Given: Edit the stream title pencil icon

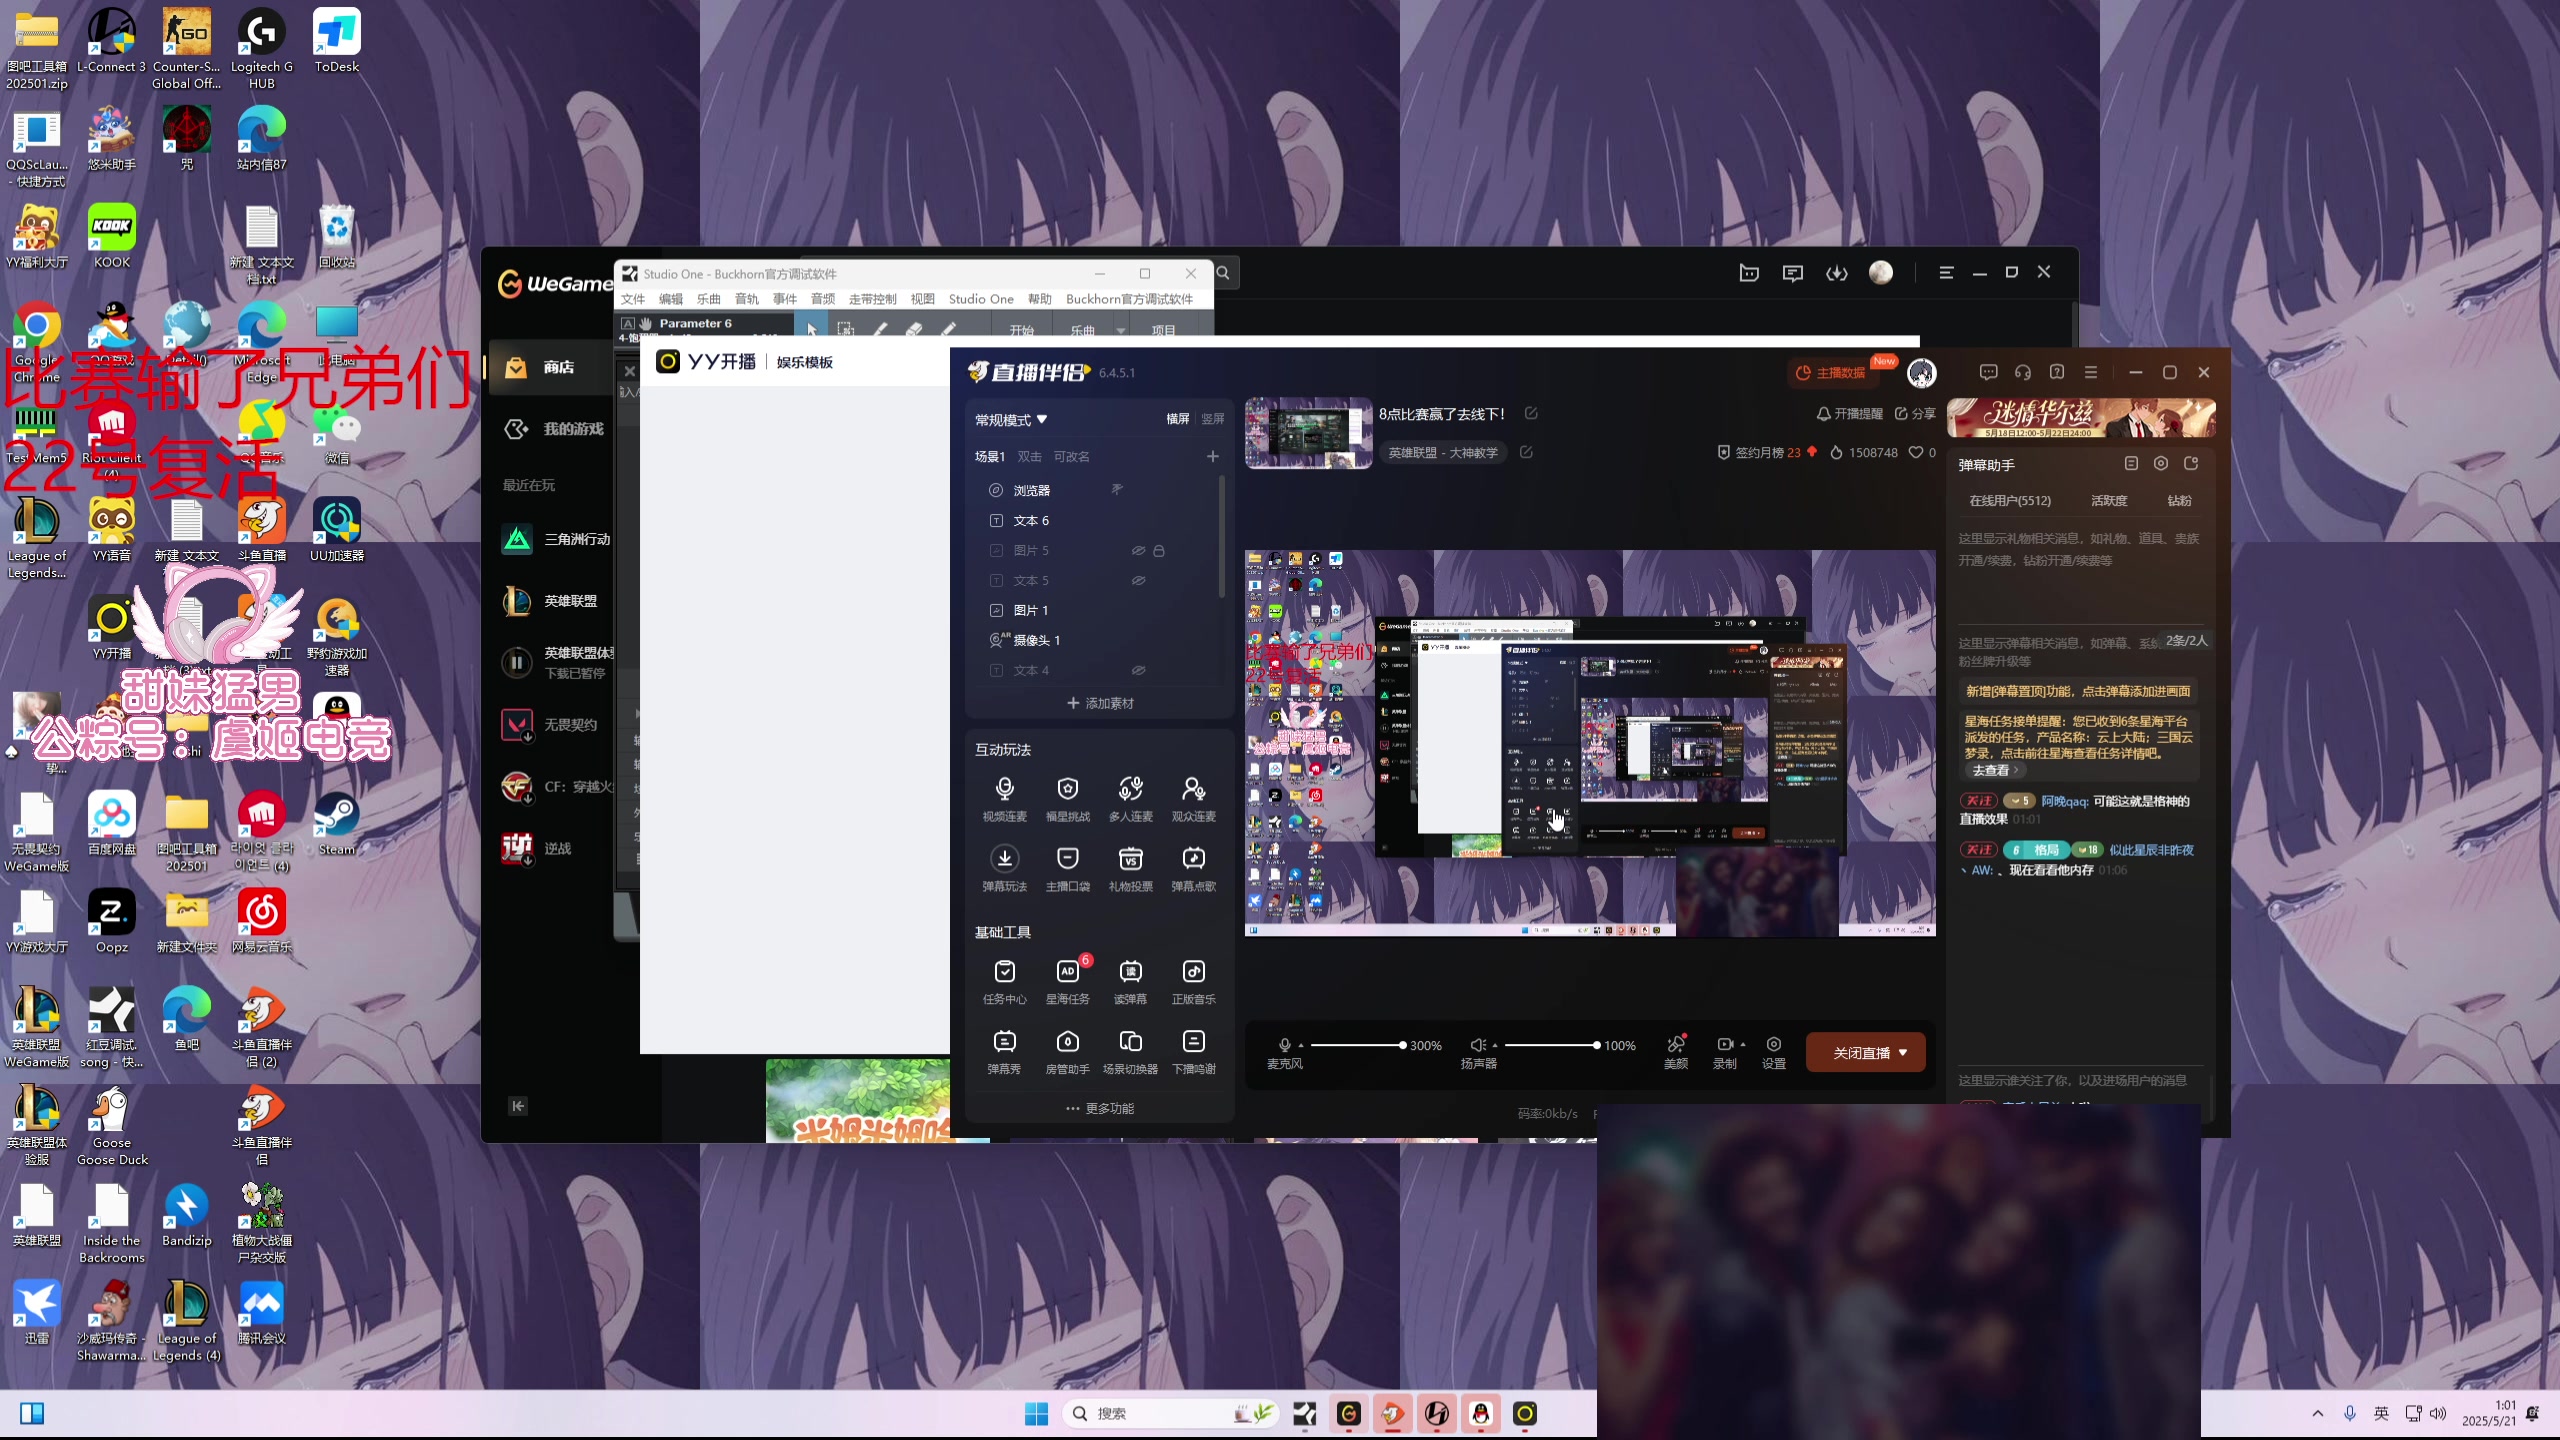Looking at the screenshot, I should 1531,413.
